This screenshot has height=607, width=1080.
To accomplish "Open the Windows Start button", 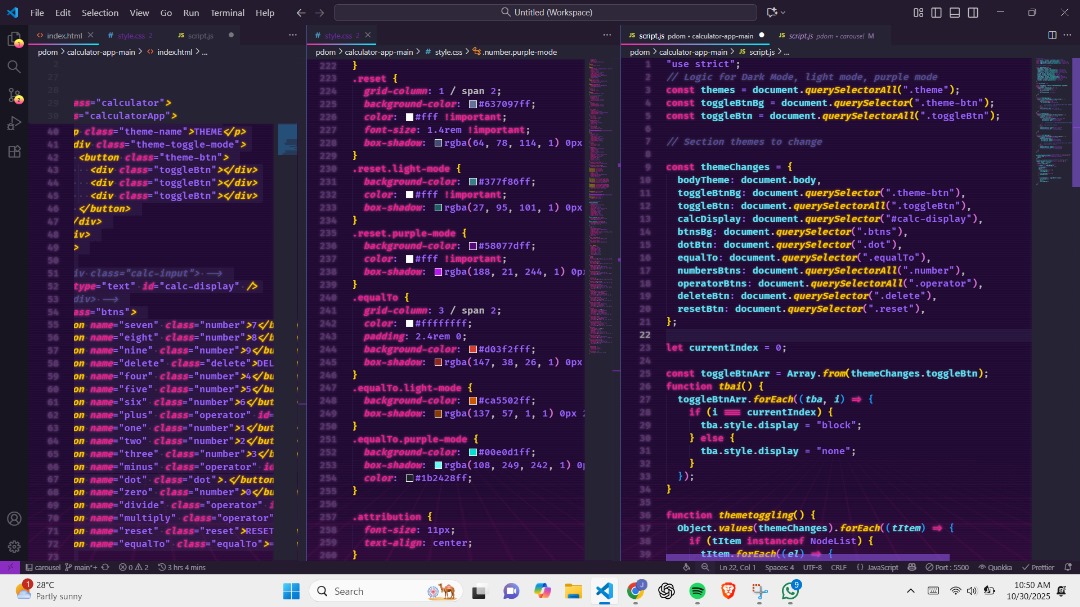I will click(x=291, y=591).
